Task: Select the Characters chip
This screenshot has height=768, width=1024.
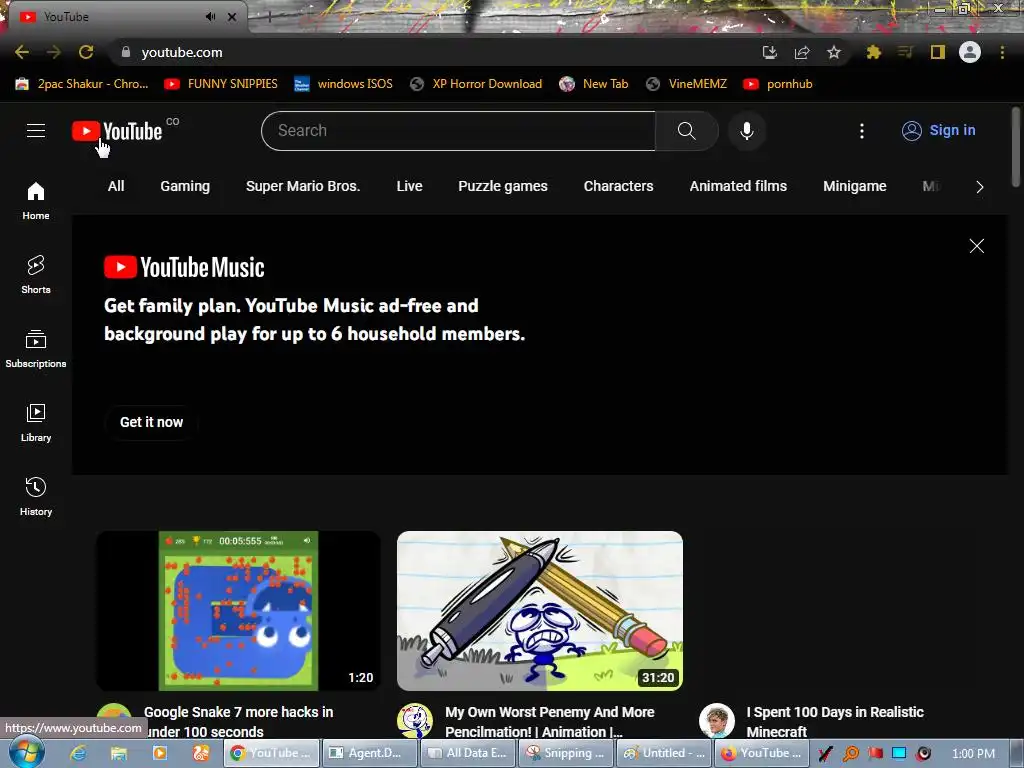Action: (x=618, y=186)
